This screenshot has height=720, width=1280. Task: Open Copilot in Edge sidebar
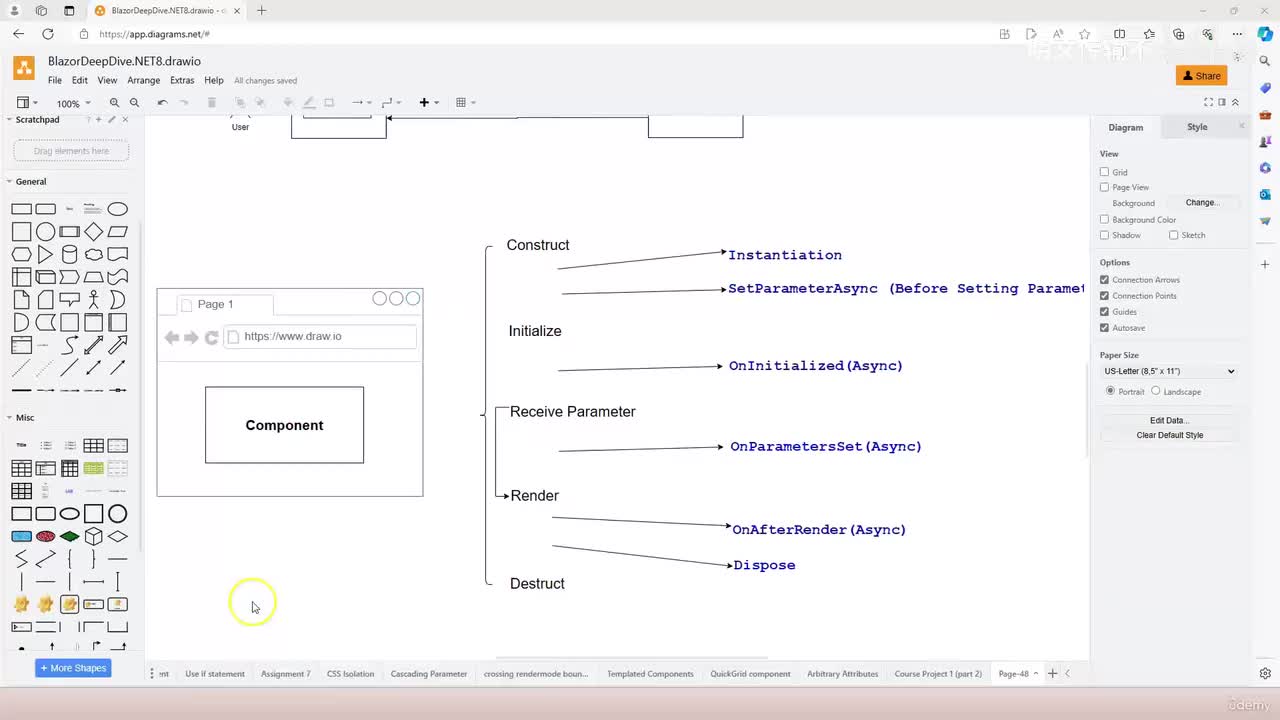point(1265,34)
